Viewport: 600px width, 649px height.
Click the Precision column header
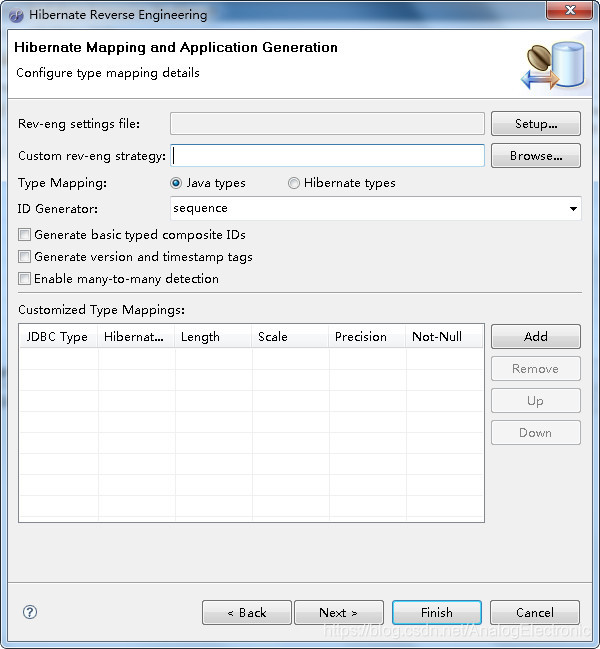[x=367, y=337]
